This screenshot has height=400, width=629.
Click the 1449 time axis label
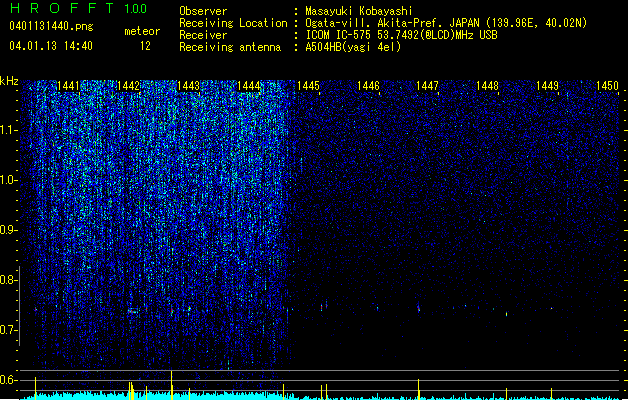[547, 86]
